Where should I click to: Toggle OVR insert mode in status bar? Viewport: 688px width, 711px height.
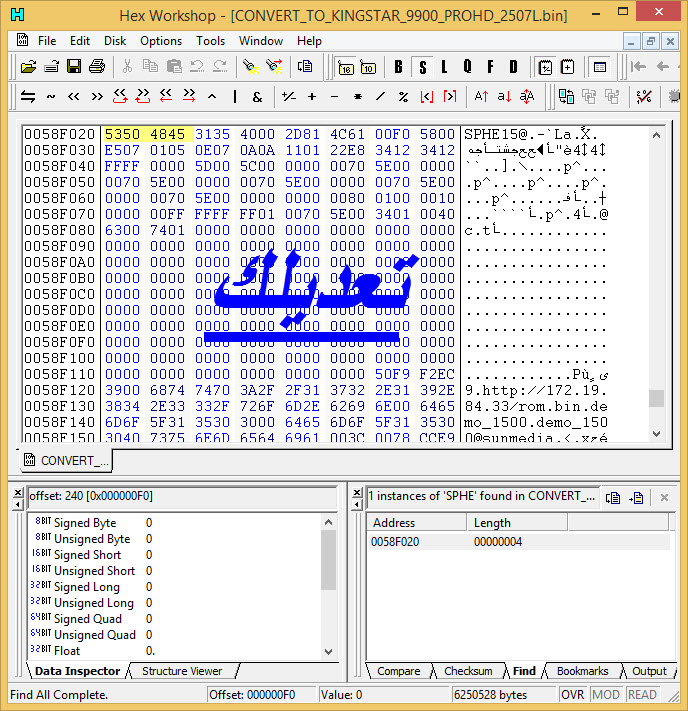pos(573,695)
